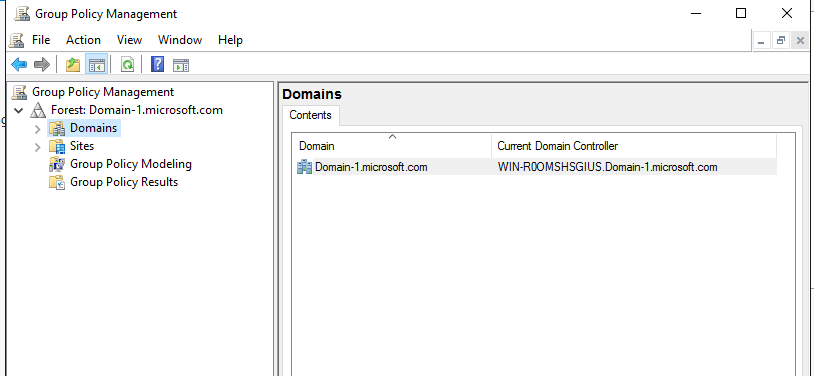Click the Group Policy Management title bar icon
Image resolution: width=814 pixels, height=376 pixels.
click(22, 14)
